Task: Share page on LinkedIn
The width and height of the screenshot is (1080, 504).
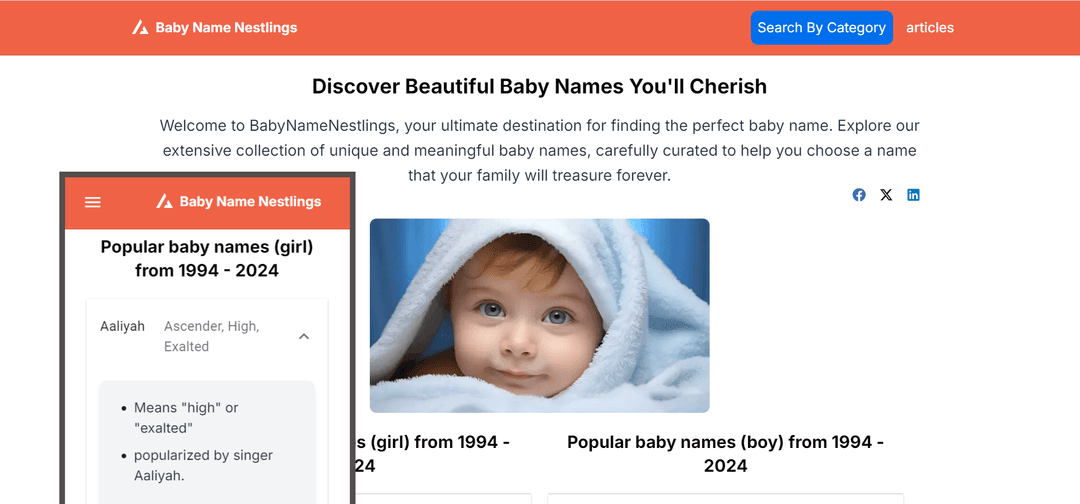Action: pyautogui.click(x=913, y=195)
